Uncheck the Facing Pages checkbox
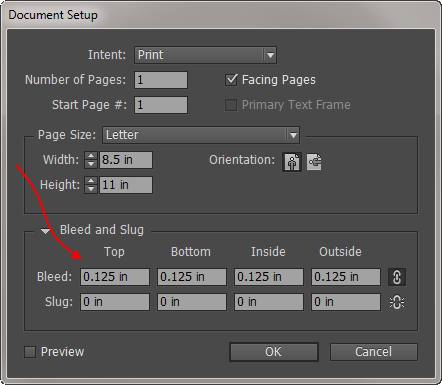This screenshot has width=442, height=385. coord(231,80)
